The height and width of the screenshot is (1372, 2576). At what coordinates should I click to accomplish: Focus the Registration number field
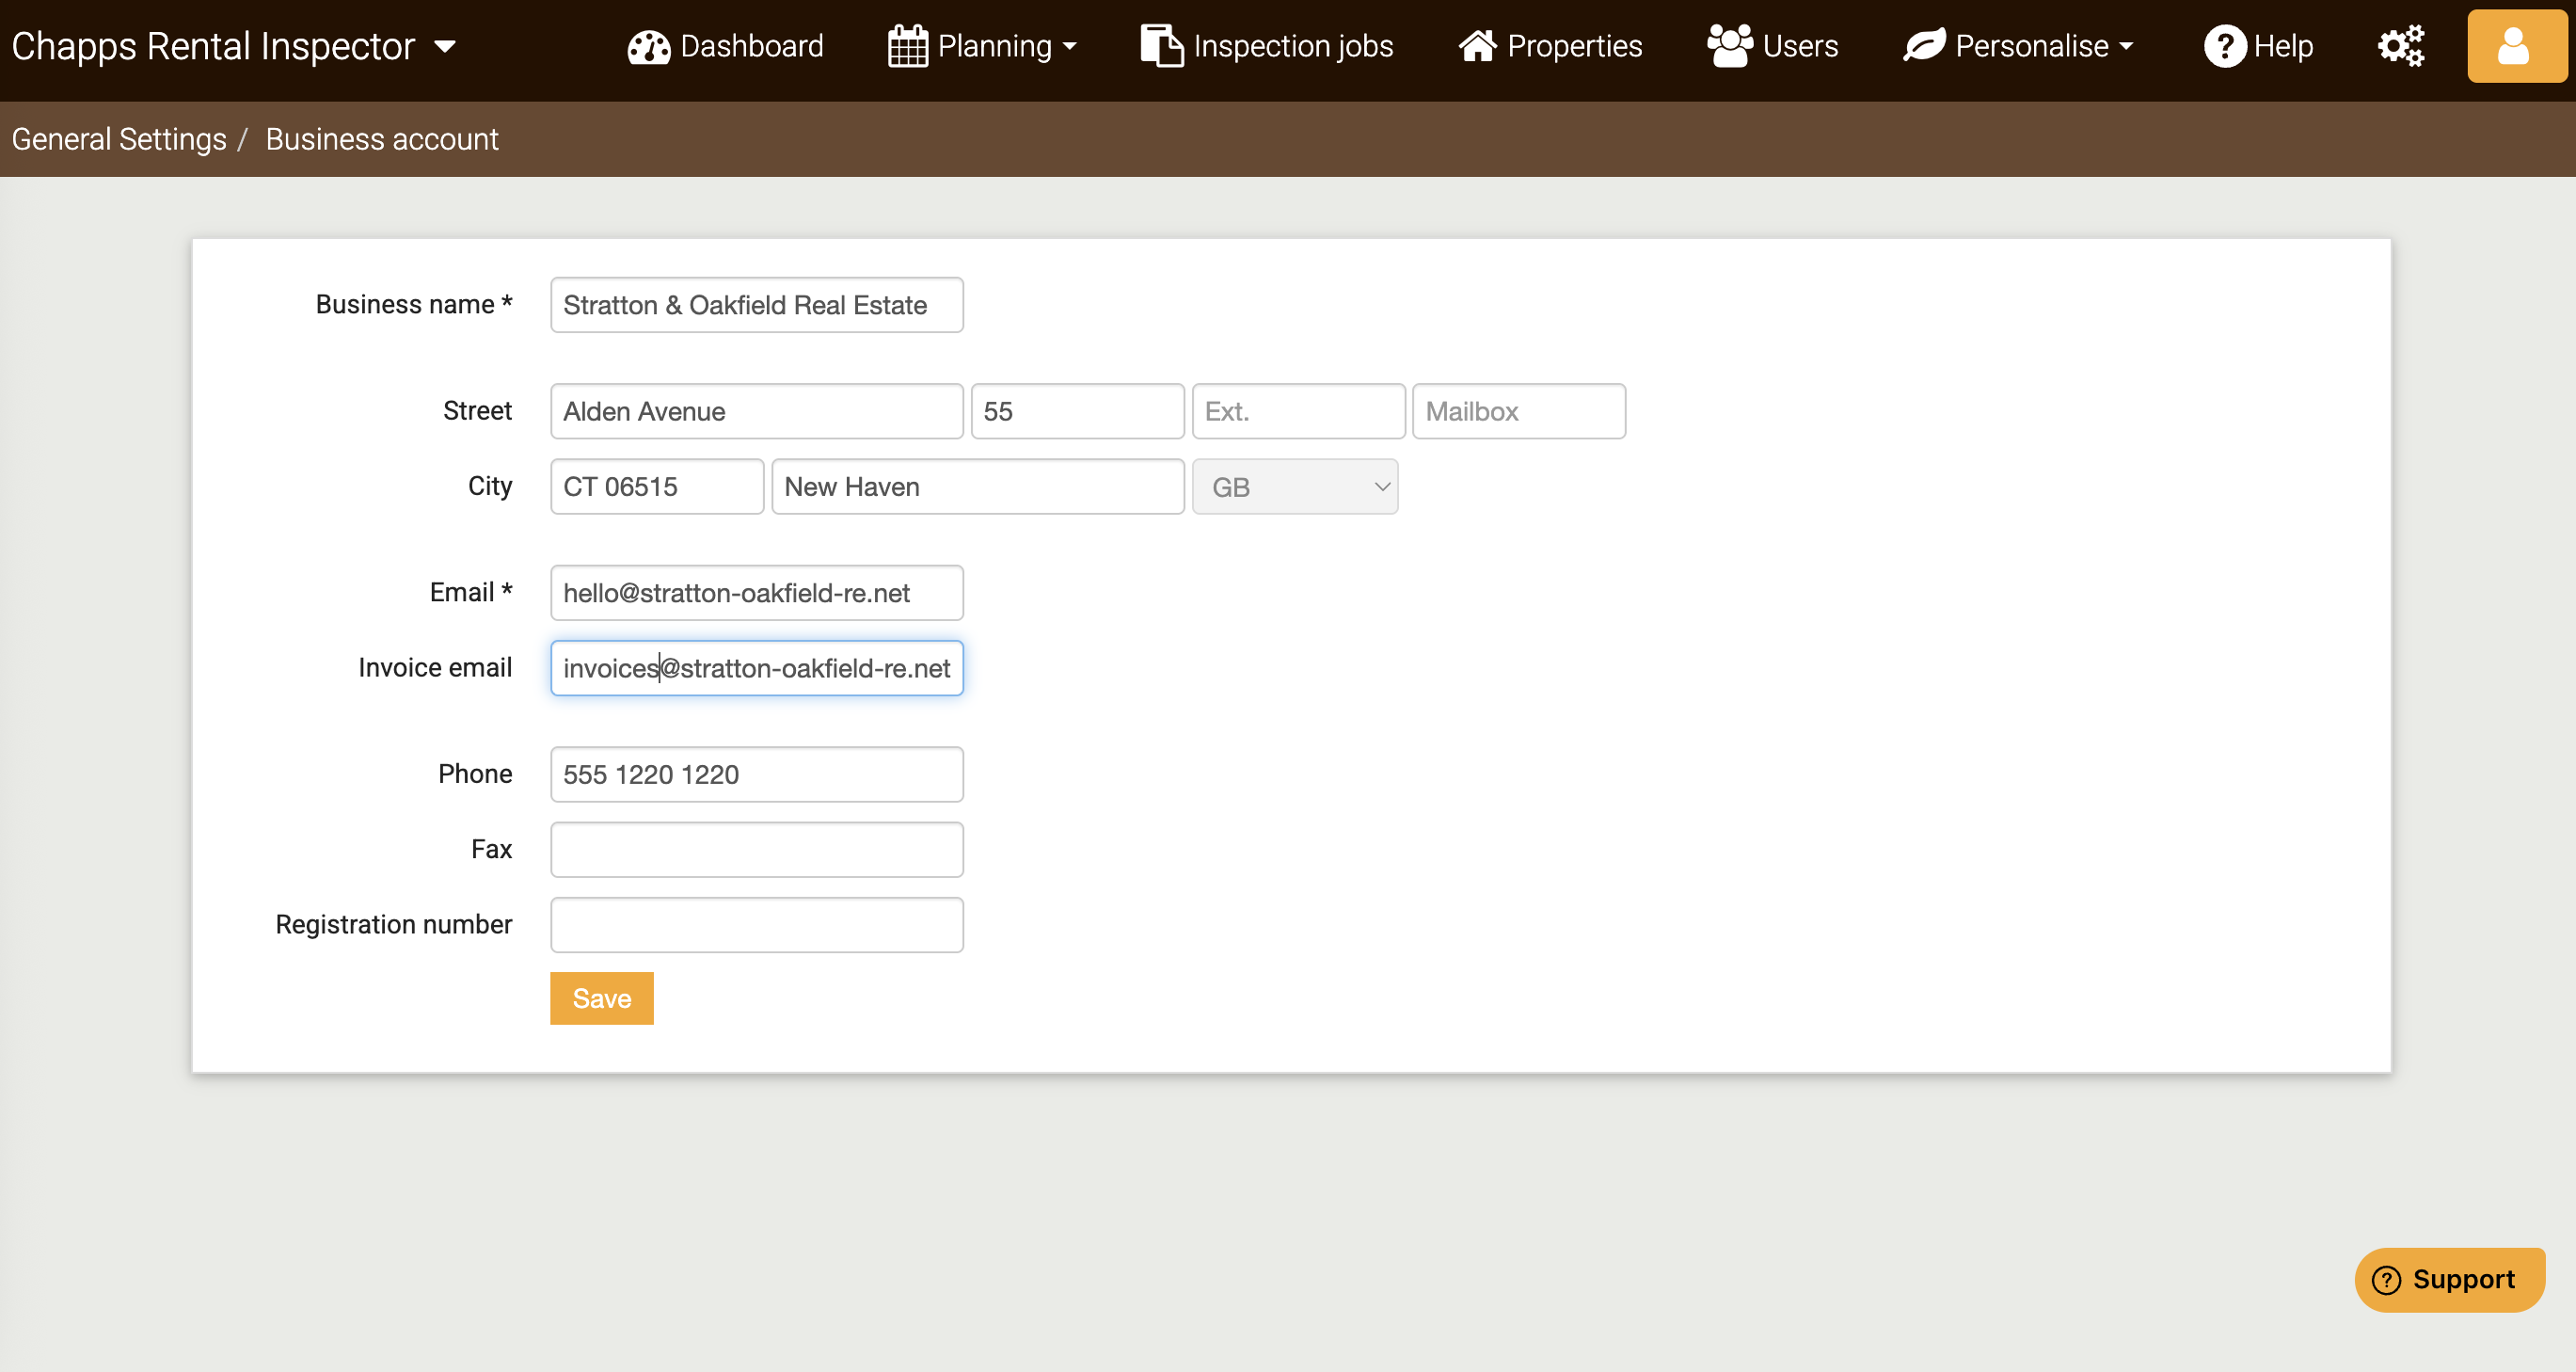point(756,924)
